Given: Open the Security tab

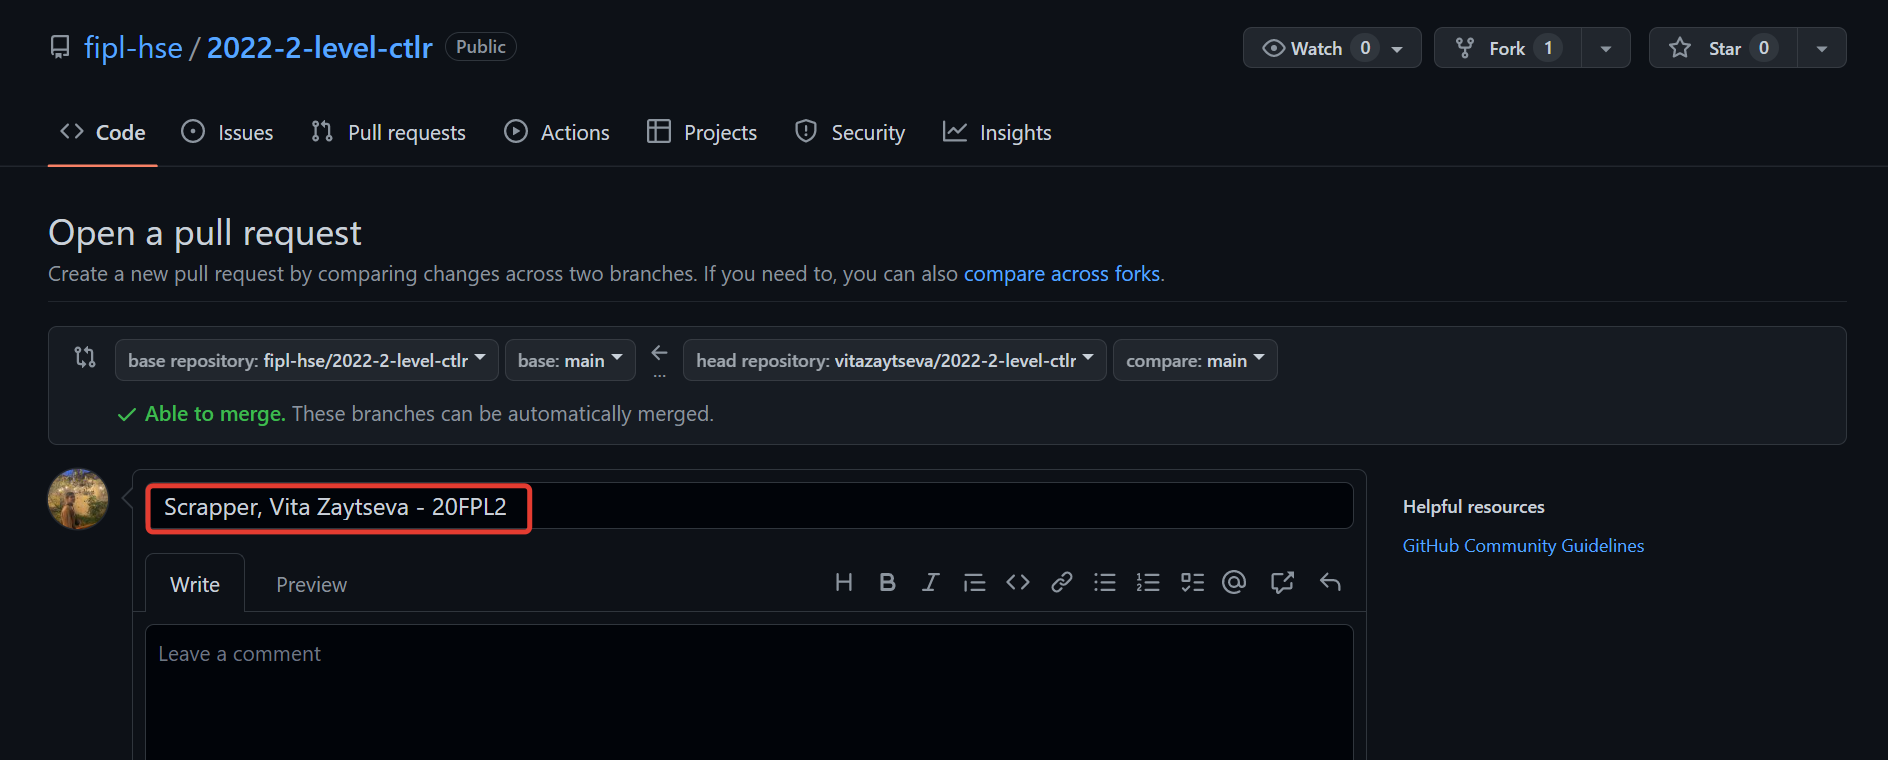Looking at the screenshot, I should click(x=850, y=132).
